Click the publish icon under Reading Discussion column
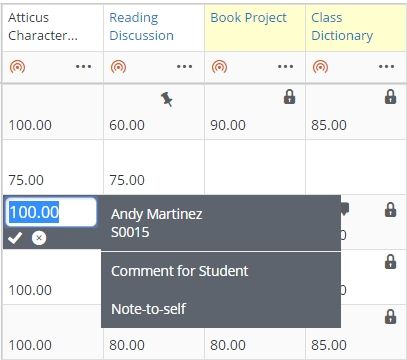Viewport: 407px width, 360px height. coord(118,67)
